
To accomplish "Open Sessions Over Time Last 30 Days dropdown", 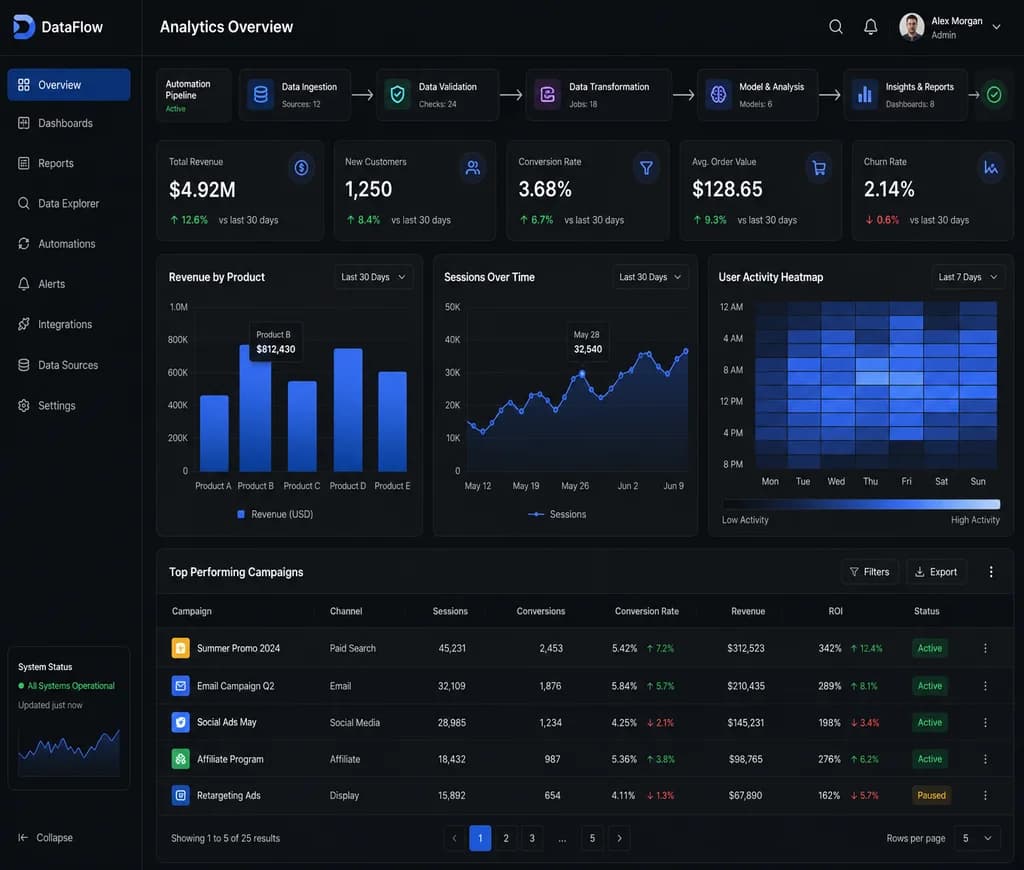I will pyautogui.click(x=650, y=277).
